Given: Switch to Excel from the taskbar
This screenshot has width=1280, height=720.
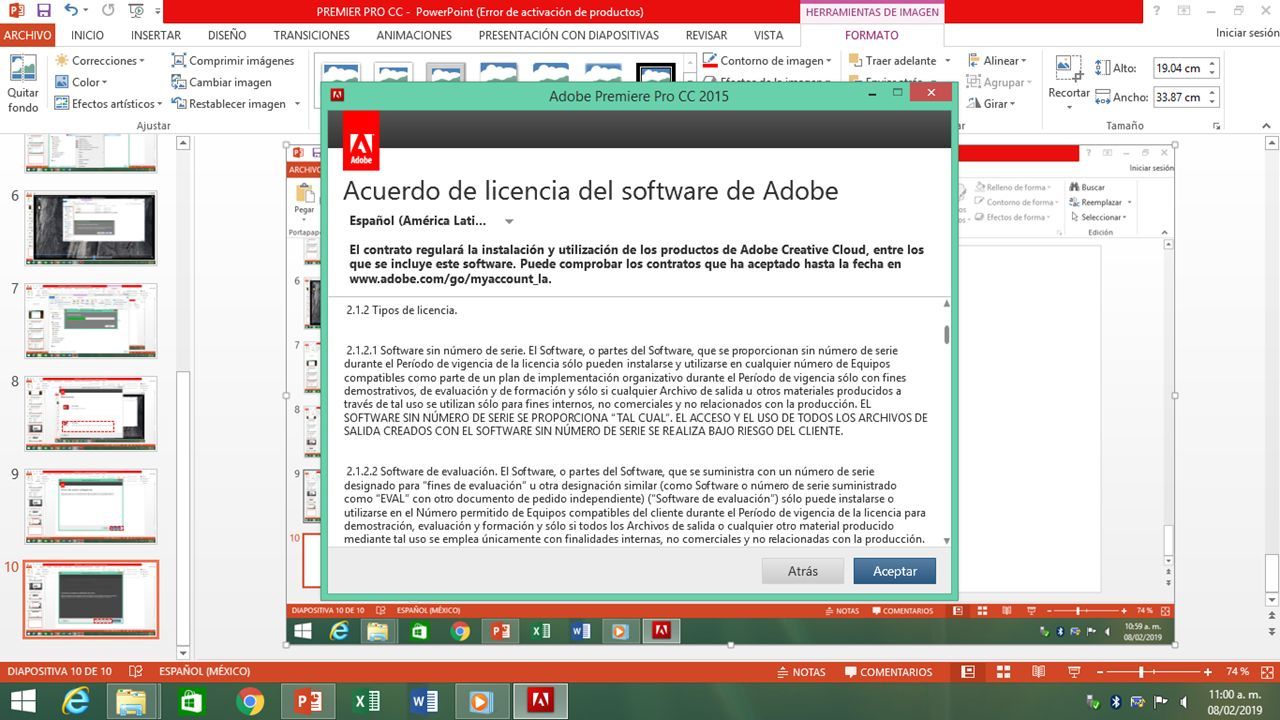Looking at the screenshot, I should pos(367,701).
